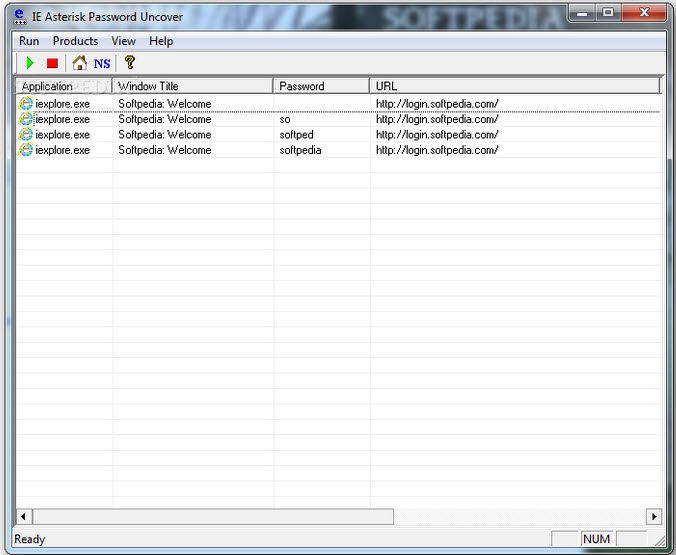Maximize the IE Asterisk Password Uncover window
Image resolution: width=676 pixels, height=555 pixels.
[608, 13]
